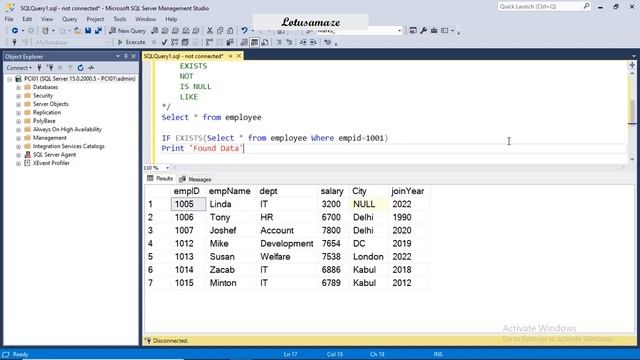
Task: Click Object Explorer disconnect icon
Action: (50, 68)
